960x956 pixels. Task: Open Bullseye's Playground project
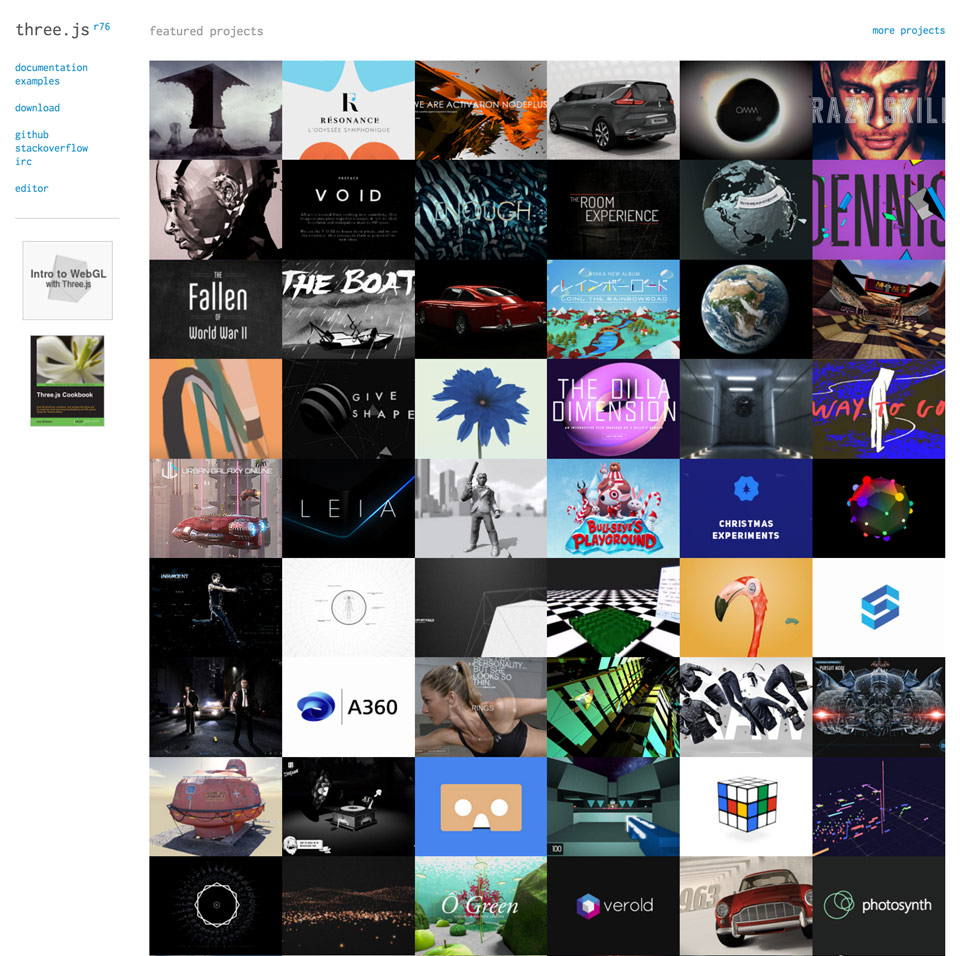[613, 508]
